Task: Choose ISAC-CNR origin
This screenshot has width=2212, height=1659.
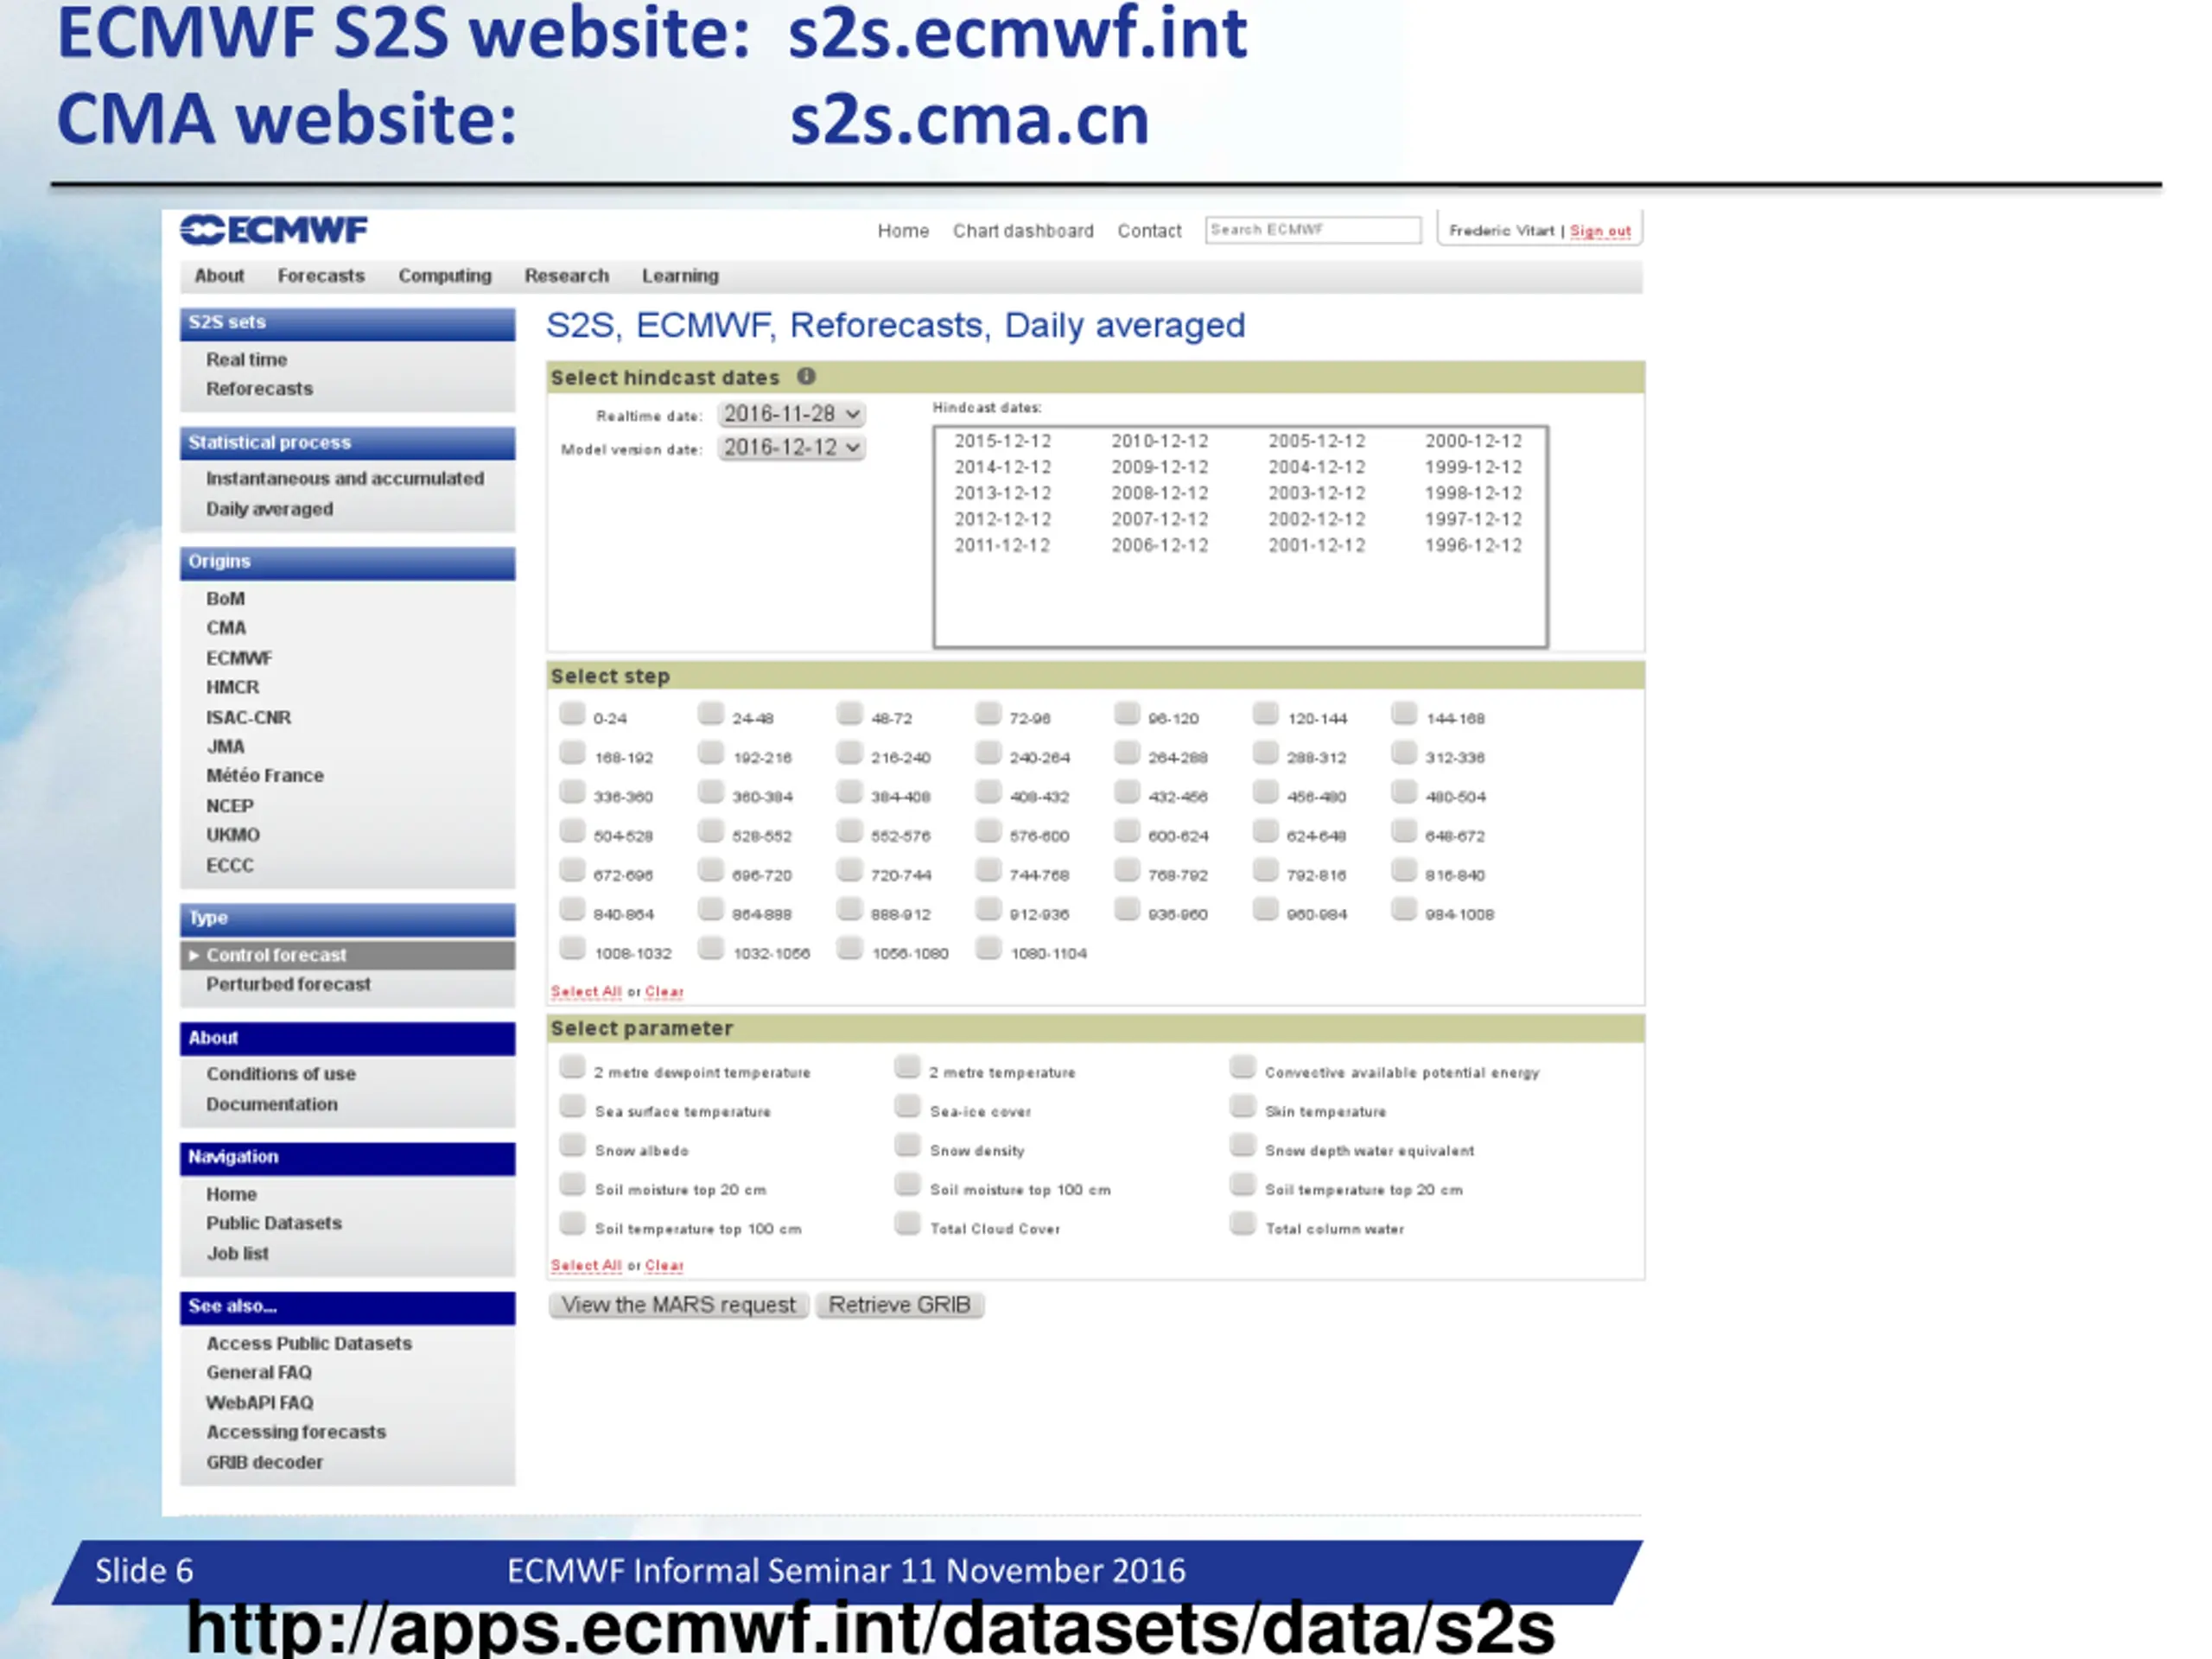Action: (248, 718)
